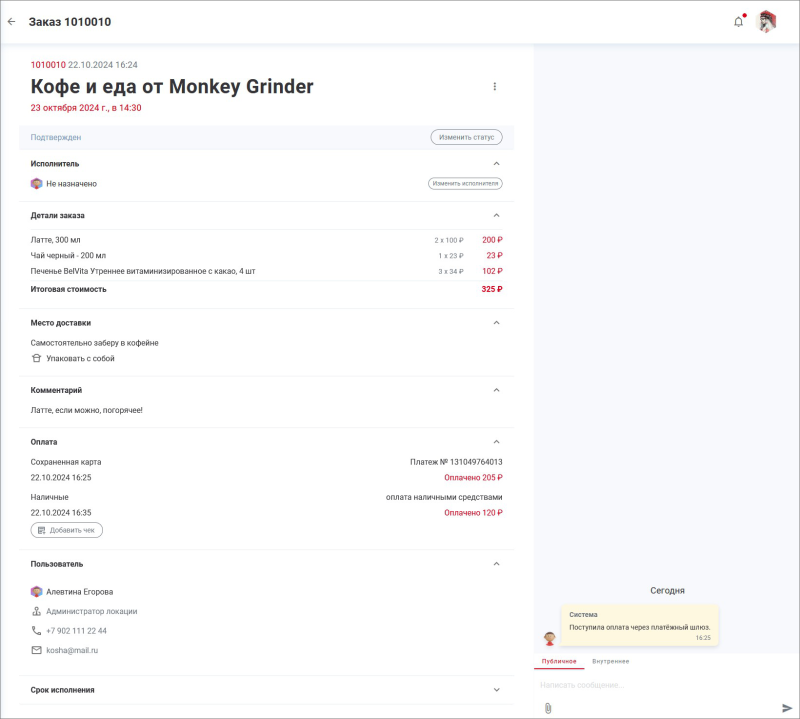Click the Изменить статус button
The height and width of the screenshot is (719, 800).
[x=466, y=137]
